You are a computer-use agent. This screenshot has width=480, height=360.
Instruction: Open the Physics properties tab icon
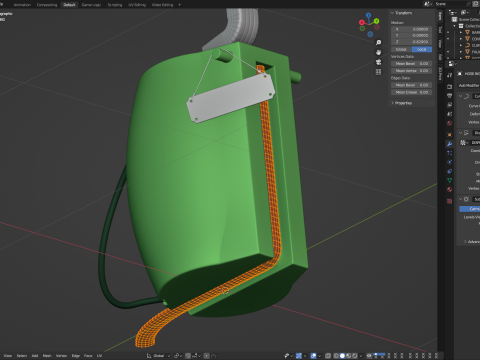point(450,162)
